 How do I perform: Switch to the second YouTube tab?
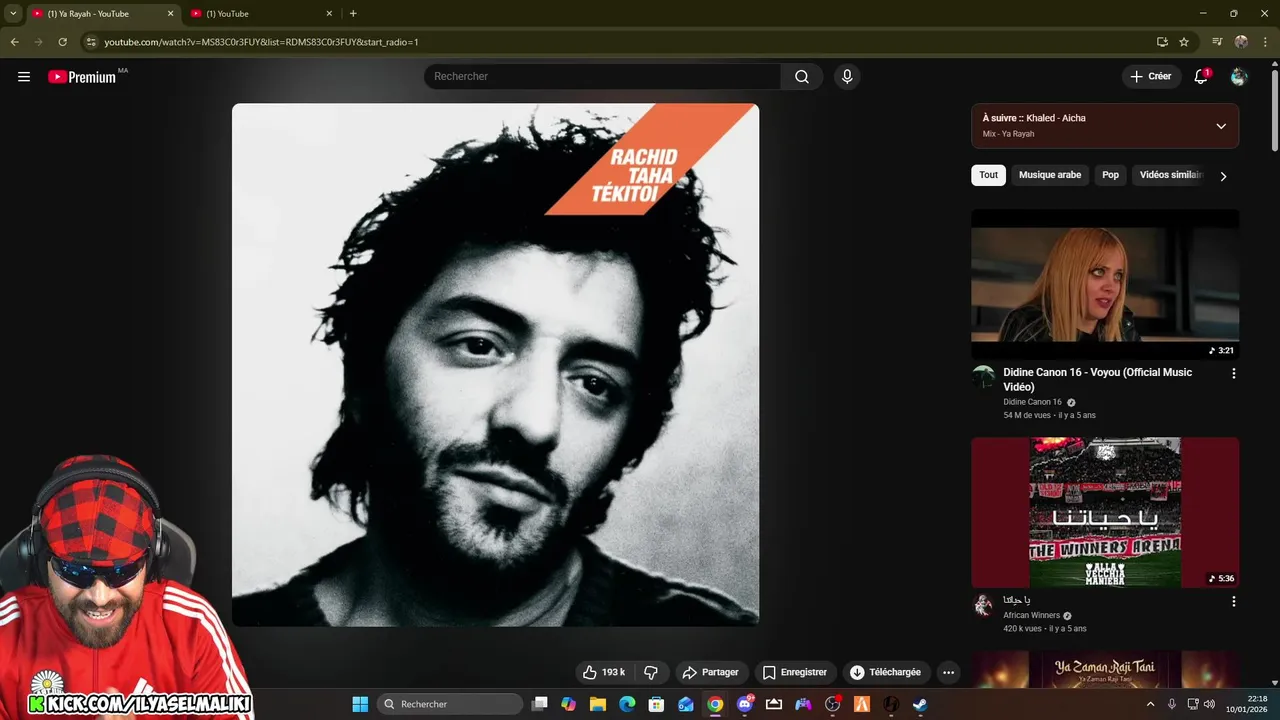[x=262, y=14]
